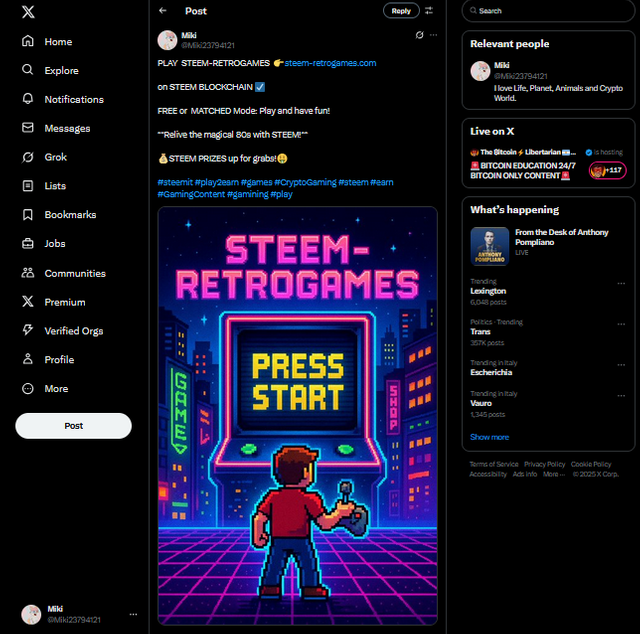Open The Bitcoin Libertarian live host
640x634 pixels.
tap(523, 152)
